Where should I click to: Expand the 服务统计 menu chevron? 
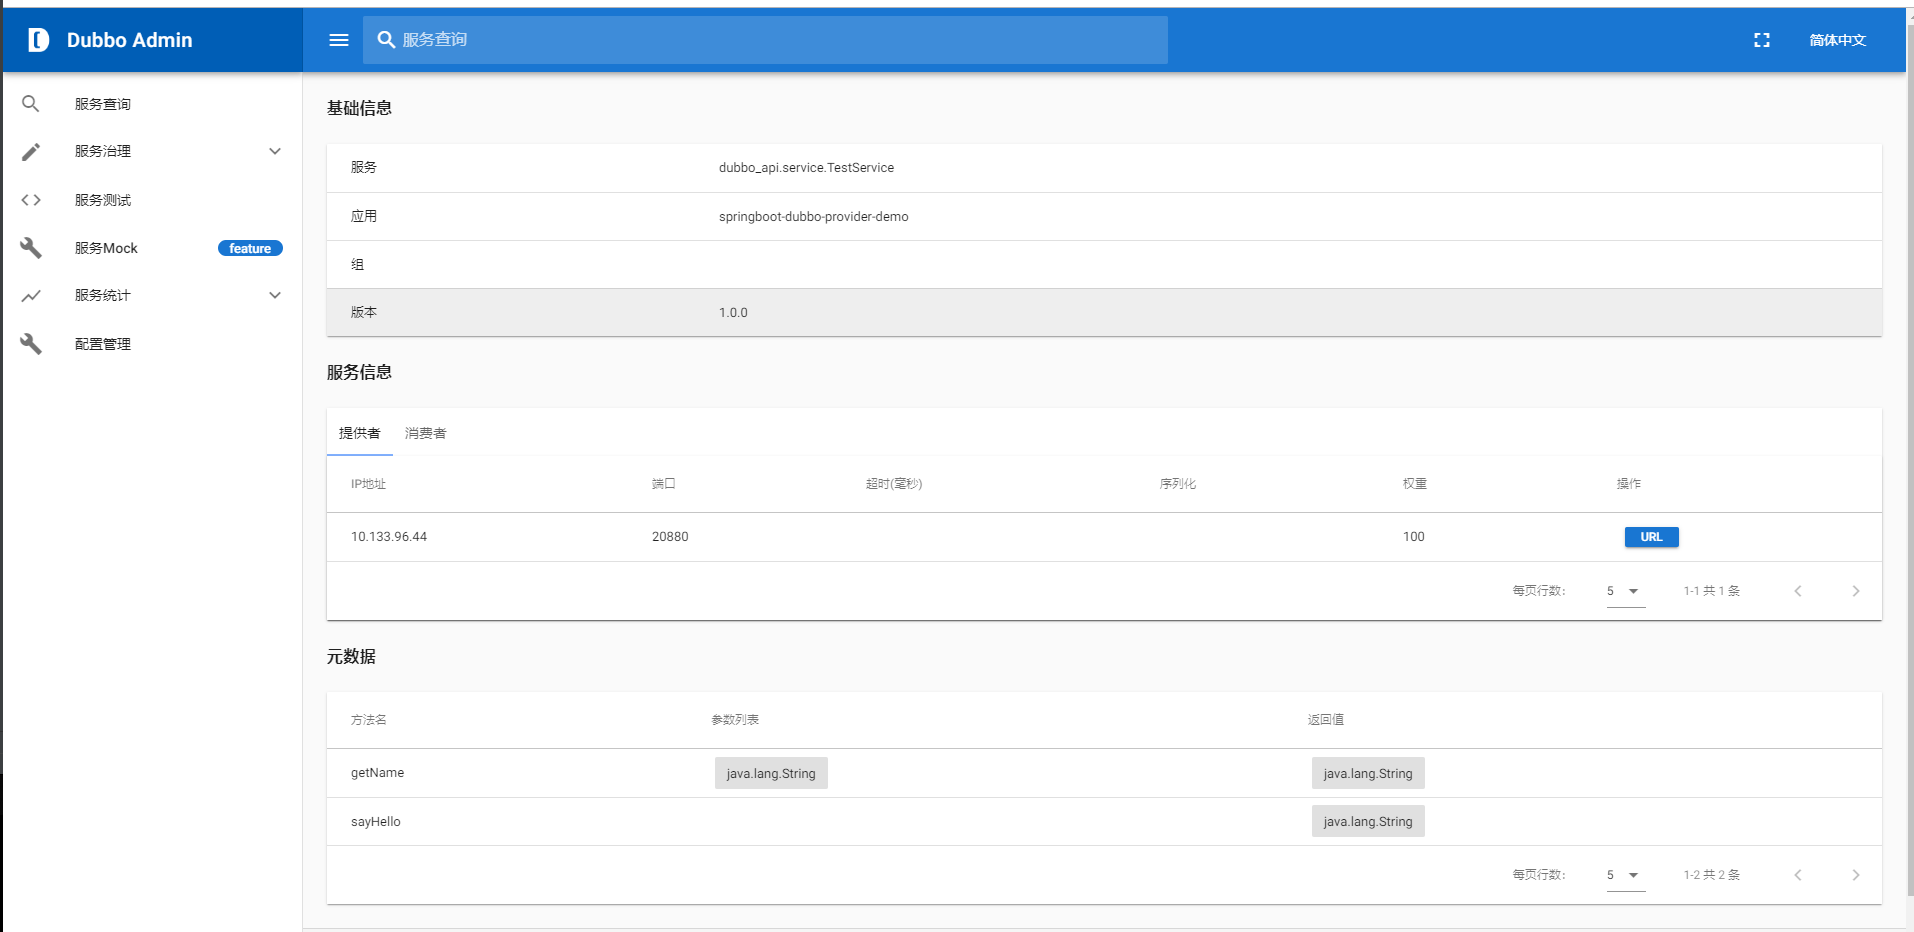tap(275, 296)
